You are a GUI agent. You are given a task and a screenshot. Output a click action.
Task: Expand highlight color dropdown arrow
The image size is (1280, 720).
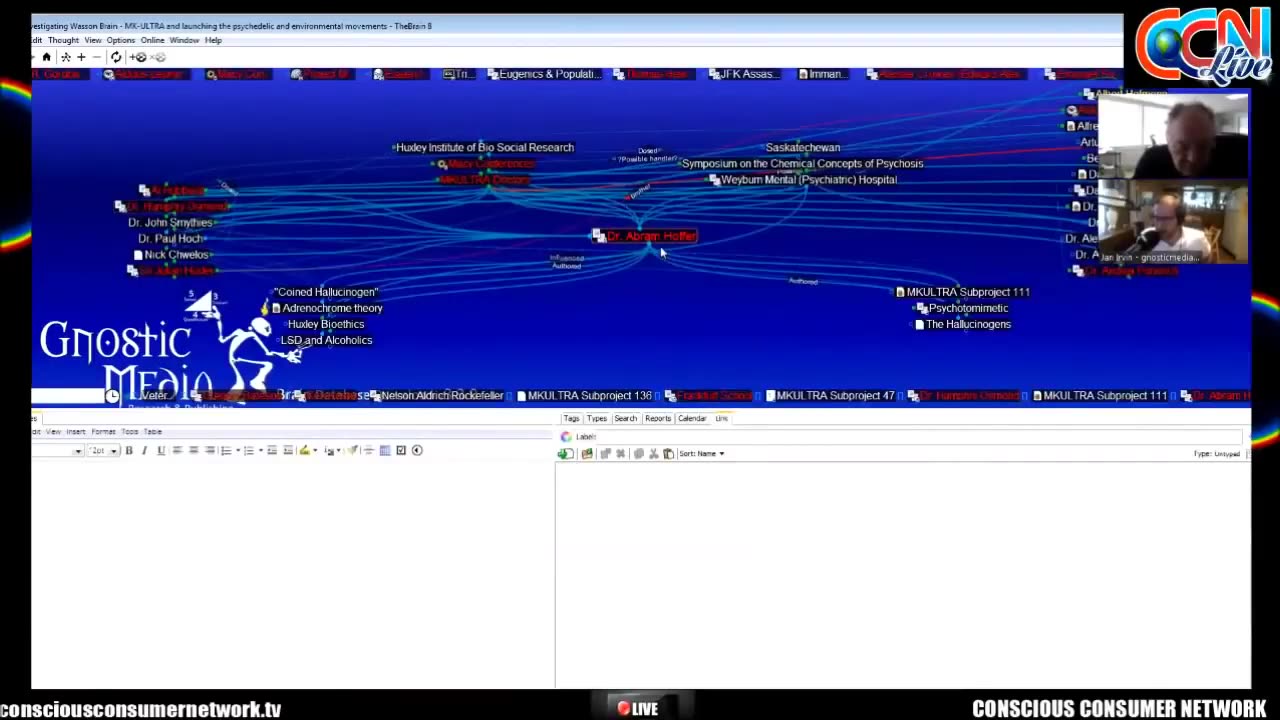tap(315, 451)
